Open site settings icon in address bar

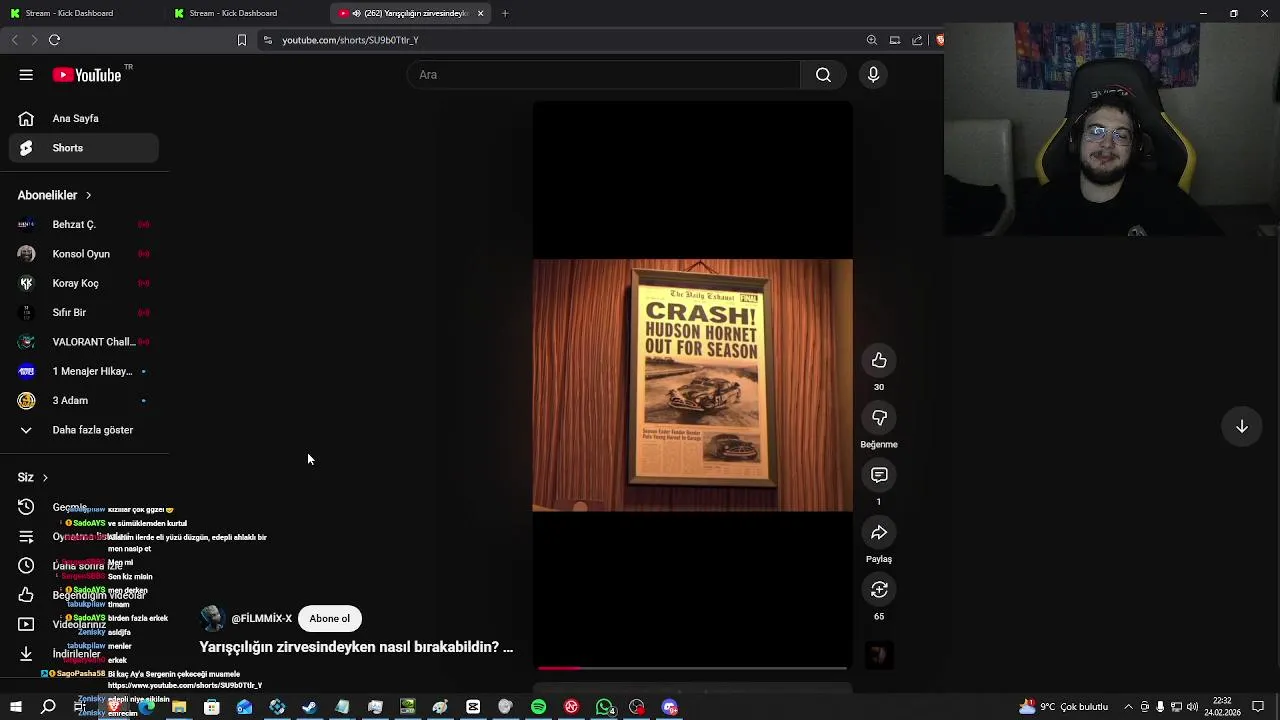coord(267,40)
